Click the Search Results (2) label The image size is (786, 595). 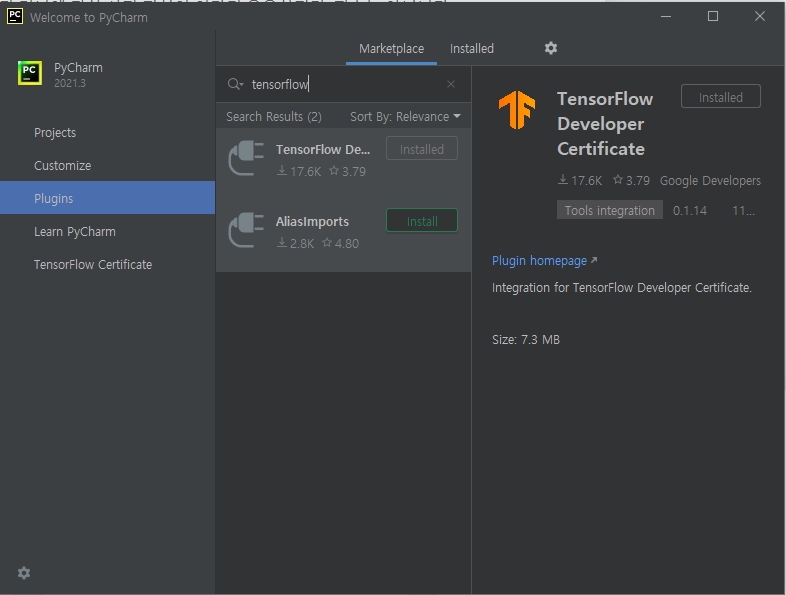tap(274, 117)
